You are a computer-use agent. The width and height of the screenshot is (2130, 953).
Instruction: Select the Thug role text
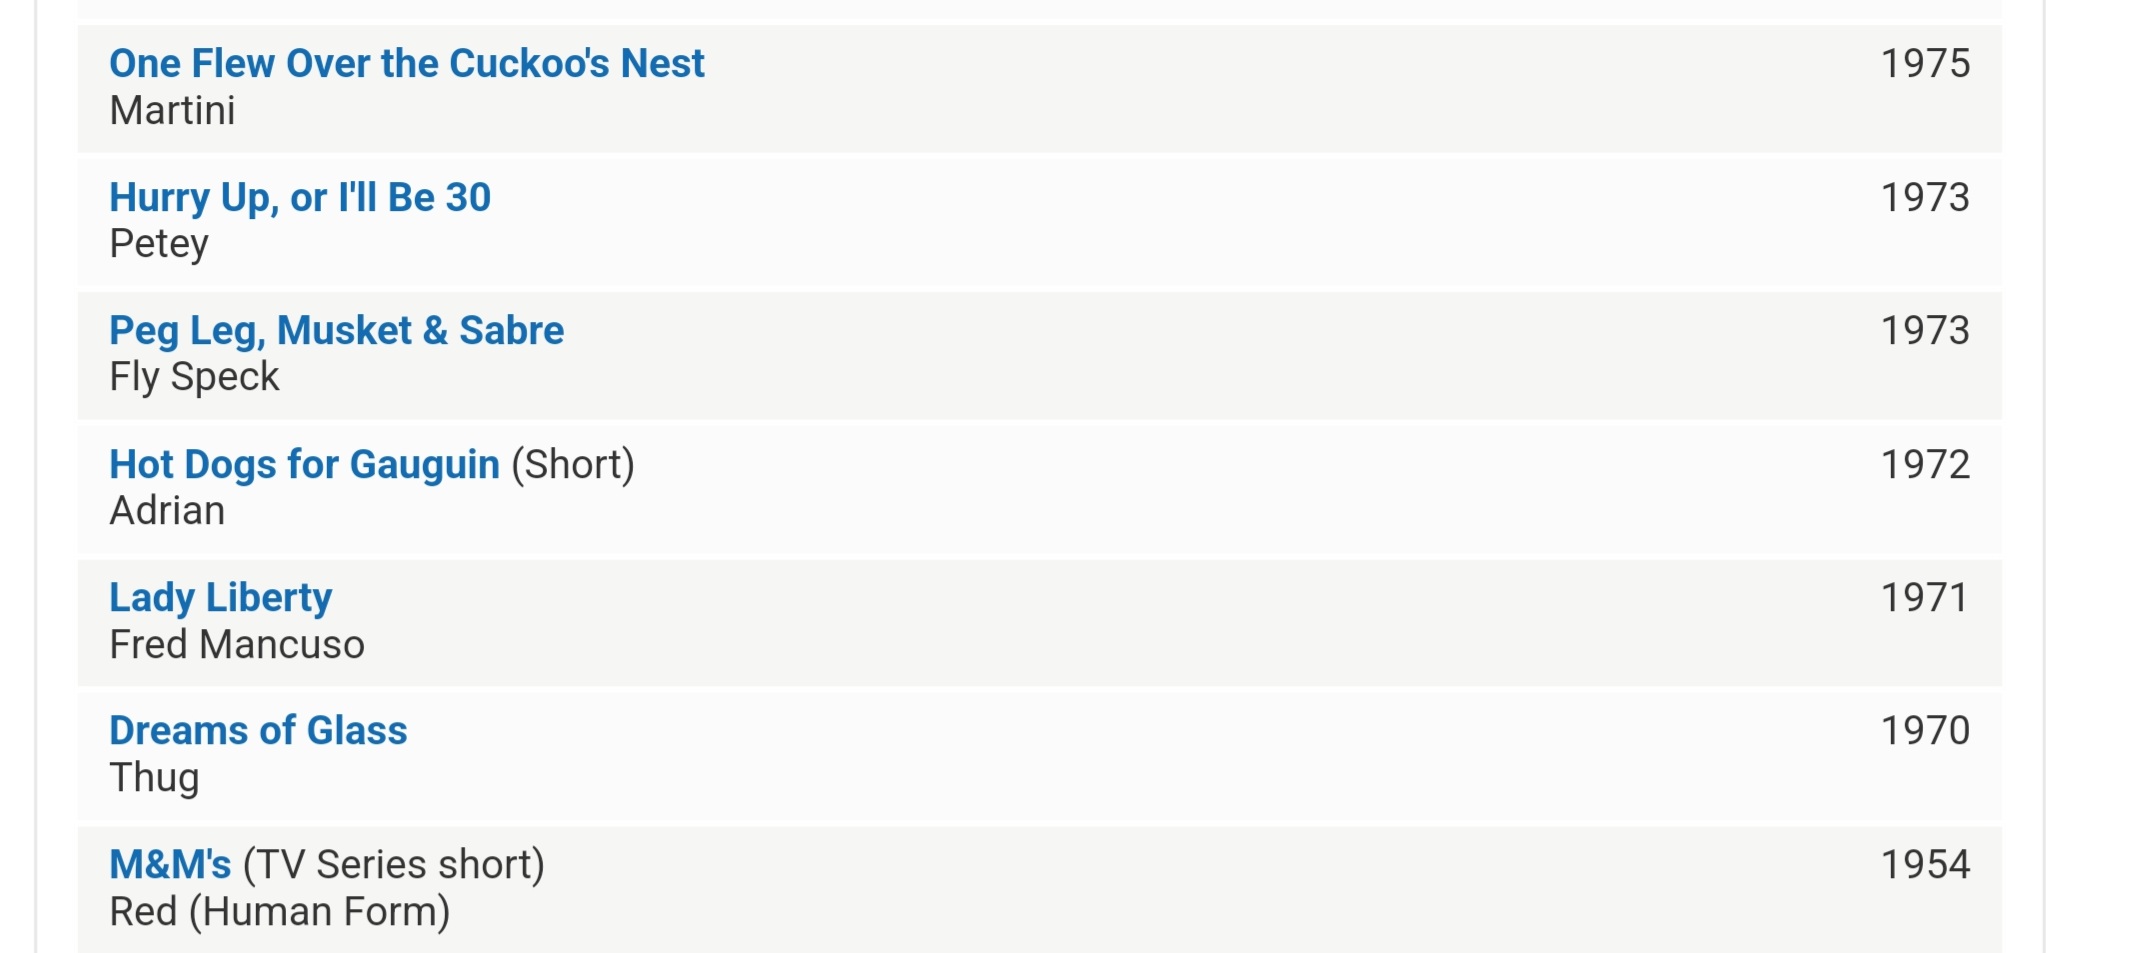tap(154, 778)
